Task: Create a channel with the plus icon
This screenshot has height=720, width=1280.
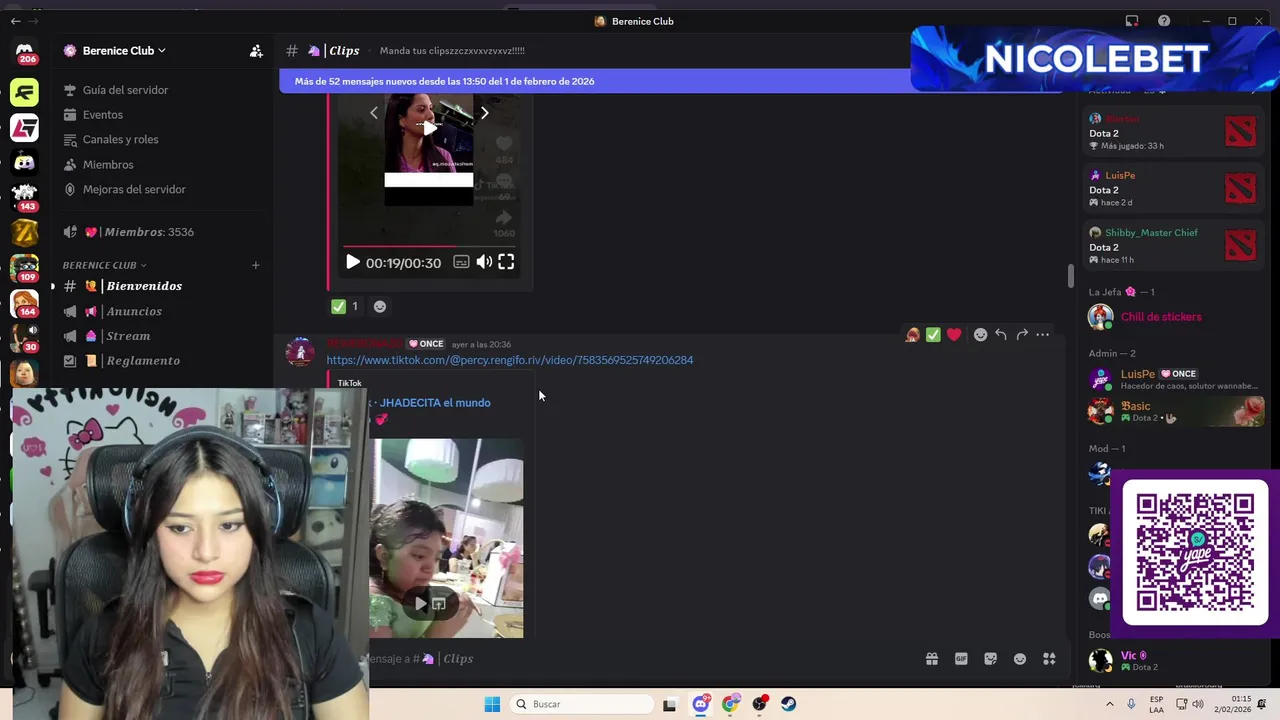Action: pyautogui.click(x=256, y=265)
